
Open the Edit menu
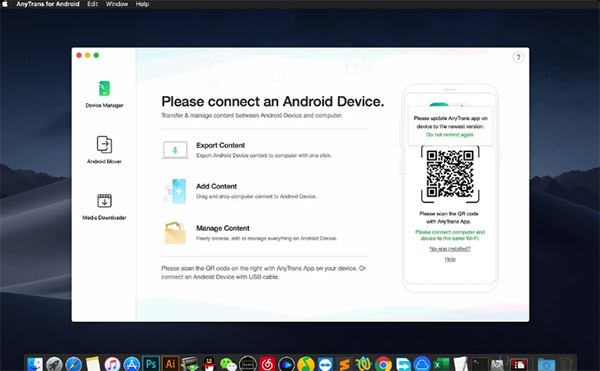click(x=92, y=4)
